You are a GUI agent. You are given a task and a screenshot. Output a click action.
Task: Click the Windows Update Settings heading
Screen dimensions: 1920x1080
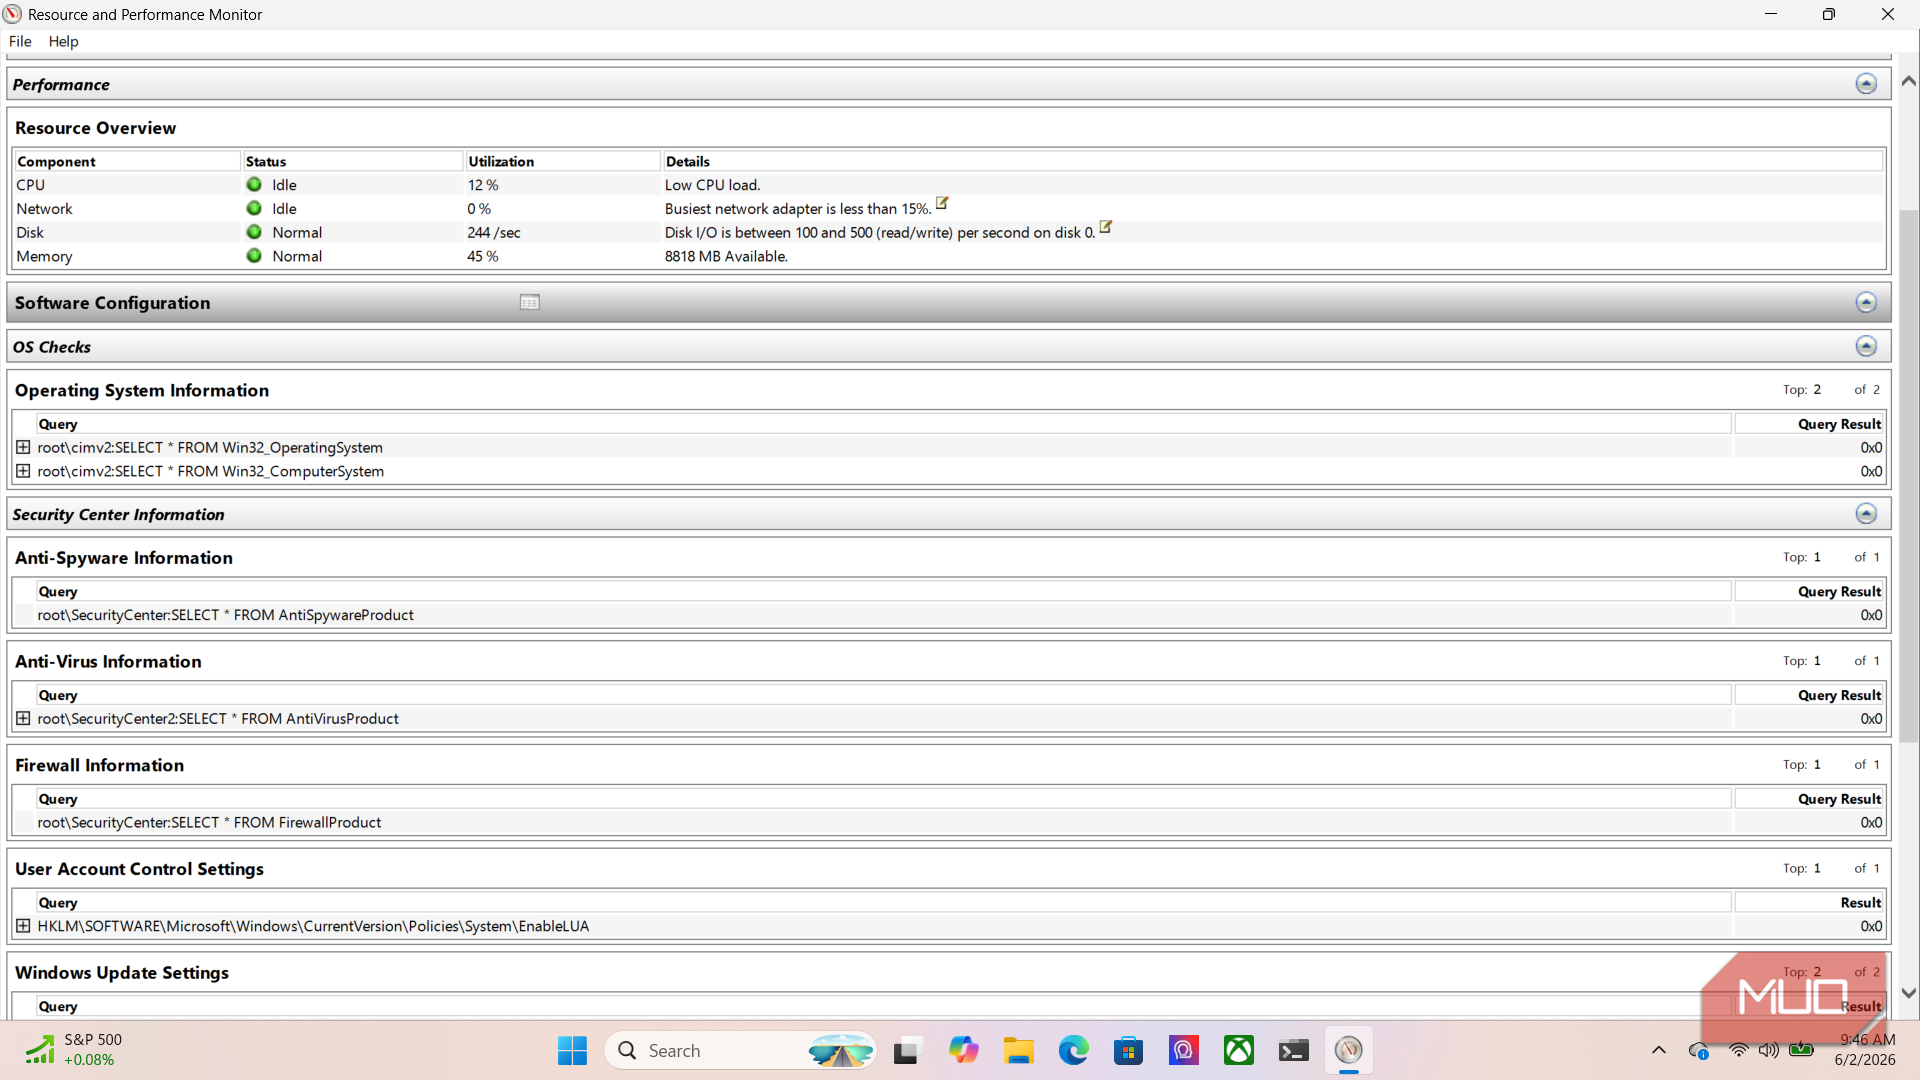coord(122,973)
